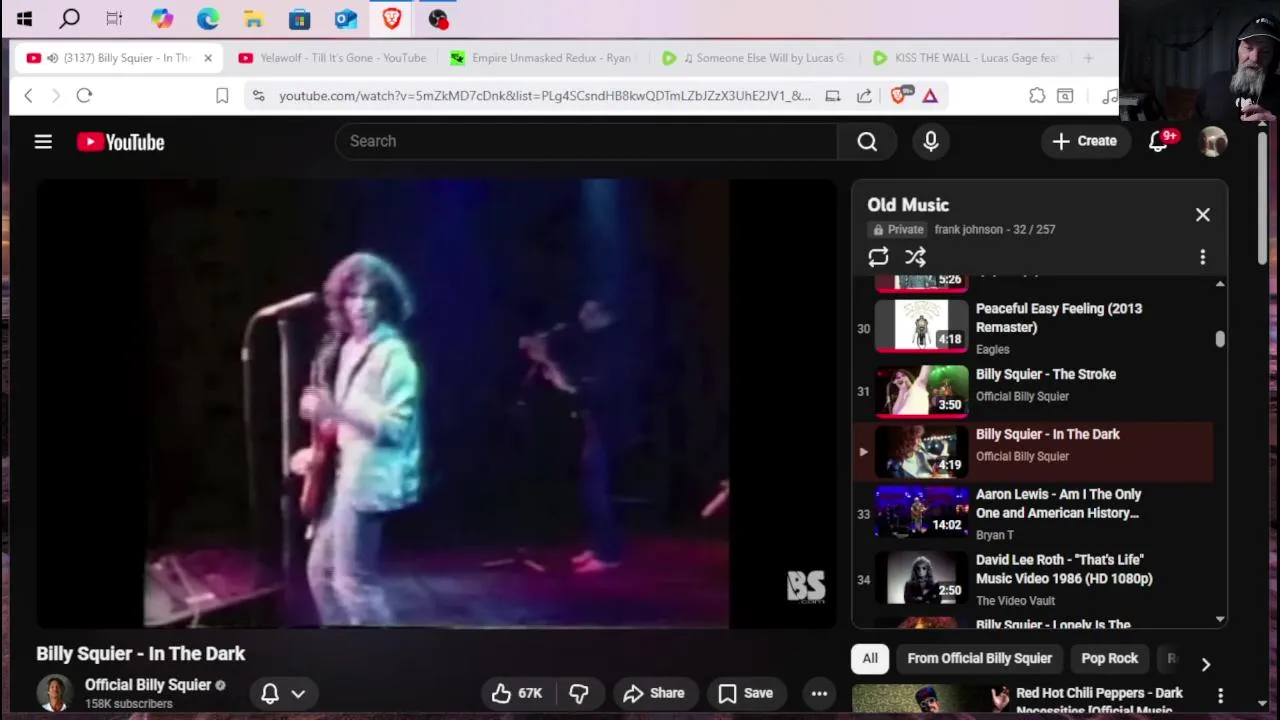The width and height of the screenshot is (1280, 720).
Task: Go to the YouTube home logo
Action: [x=121, y=142]
